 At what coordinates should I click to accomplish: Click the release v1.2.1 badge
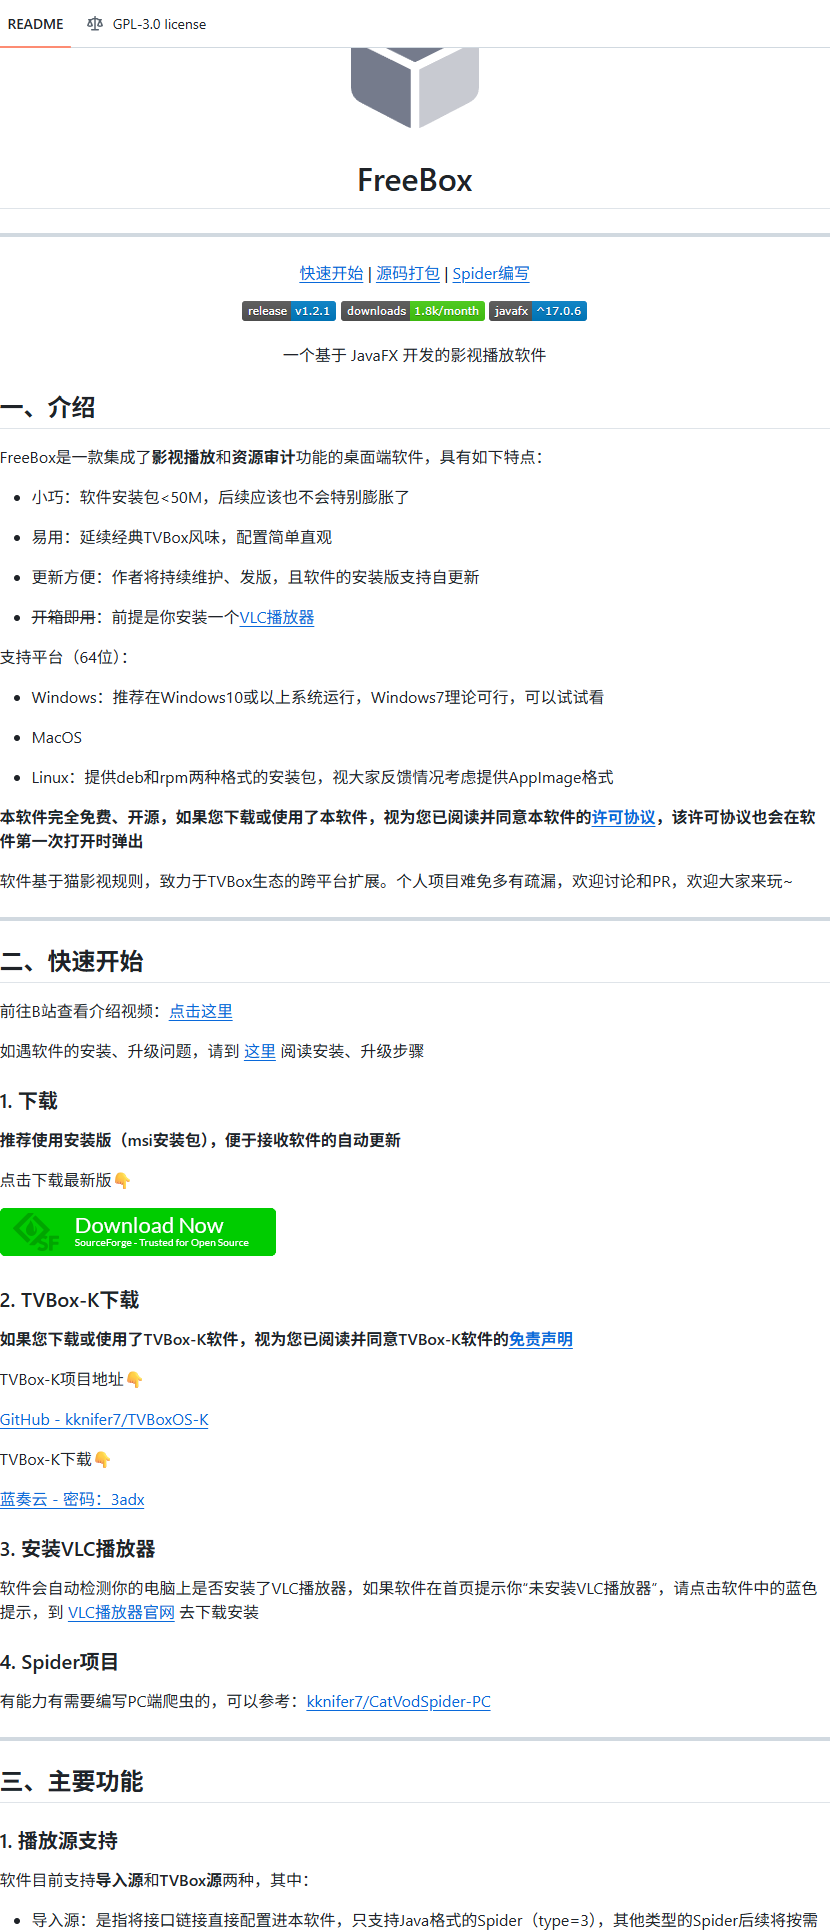[289, 311]
